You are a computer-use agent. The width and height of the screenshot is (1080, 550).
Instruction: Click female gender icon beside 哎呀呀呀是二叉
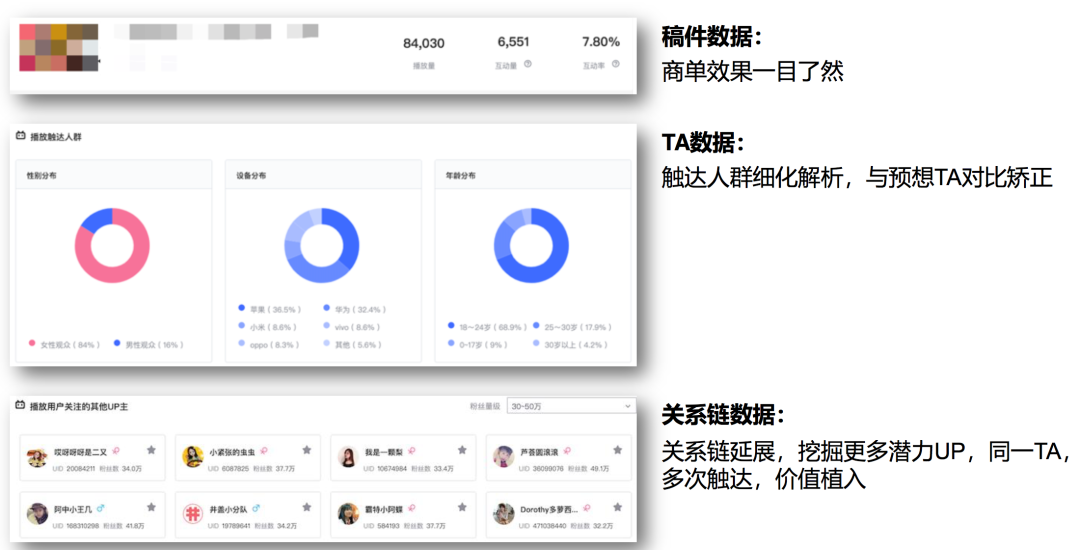click(x=116, y=452)
